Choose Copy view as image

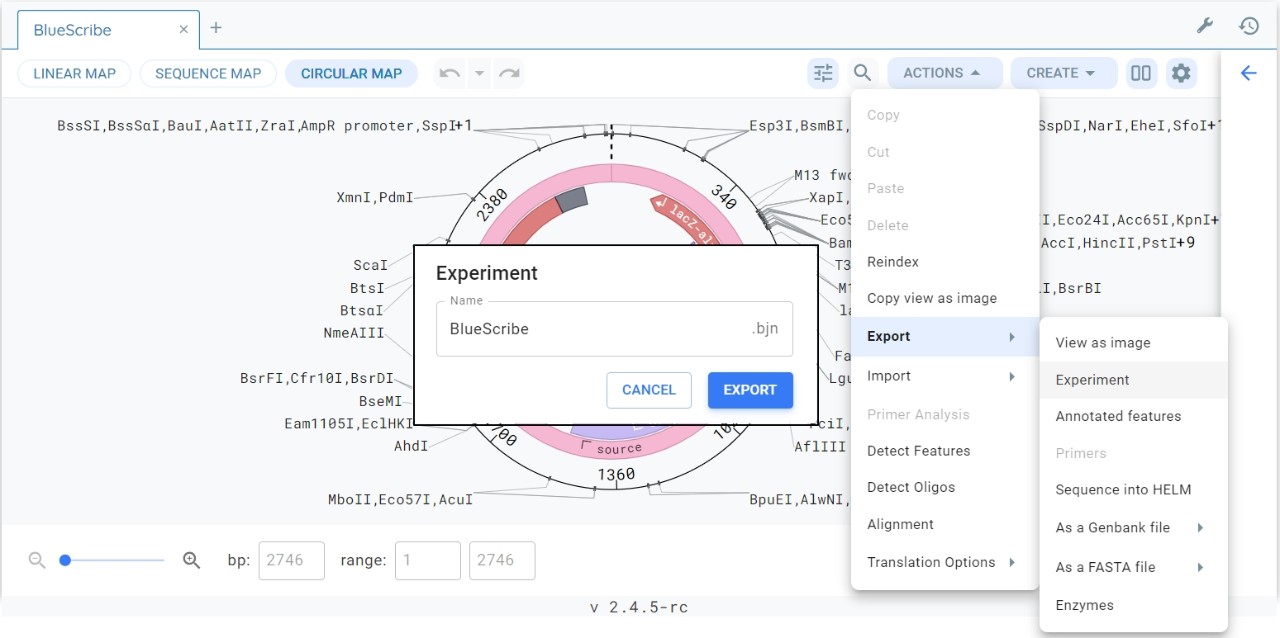(945, 298)
